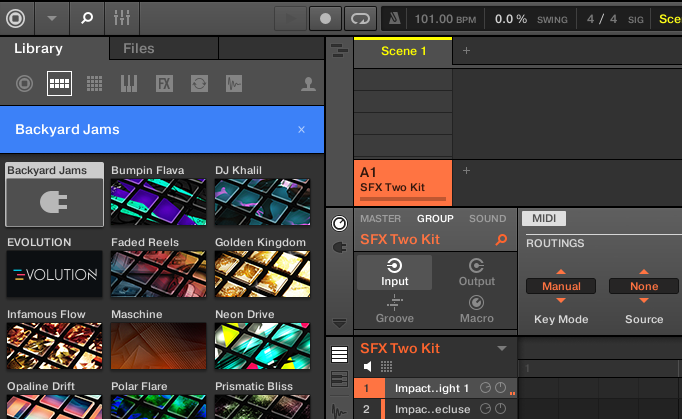The width and height of the screenshot is (682, 419).
Task: Mute group with the speaker icon
Action: (368, 367)
